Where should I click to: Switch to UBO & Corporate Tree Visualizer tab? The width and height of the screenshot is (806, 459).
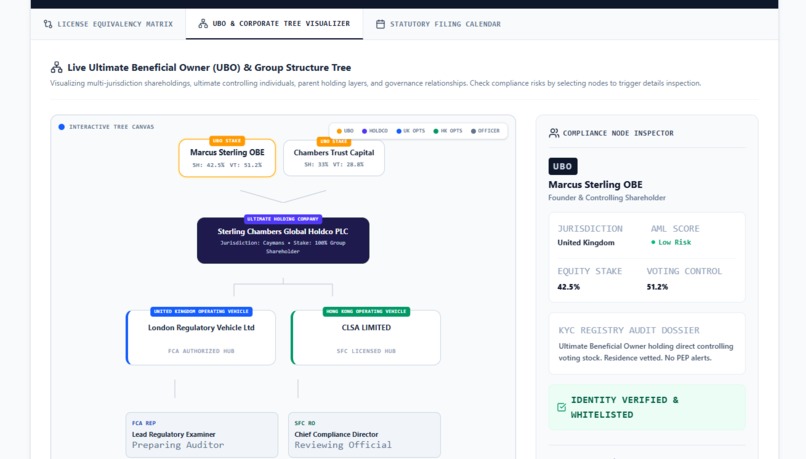[274, 24]
